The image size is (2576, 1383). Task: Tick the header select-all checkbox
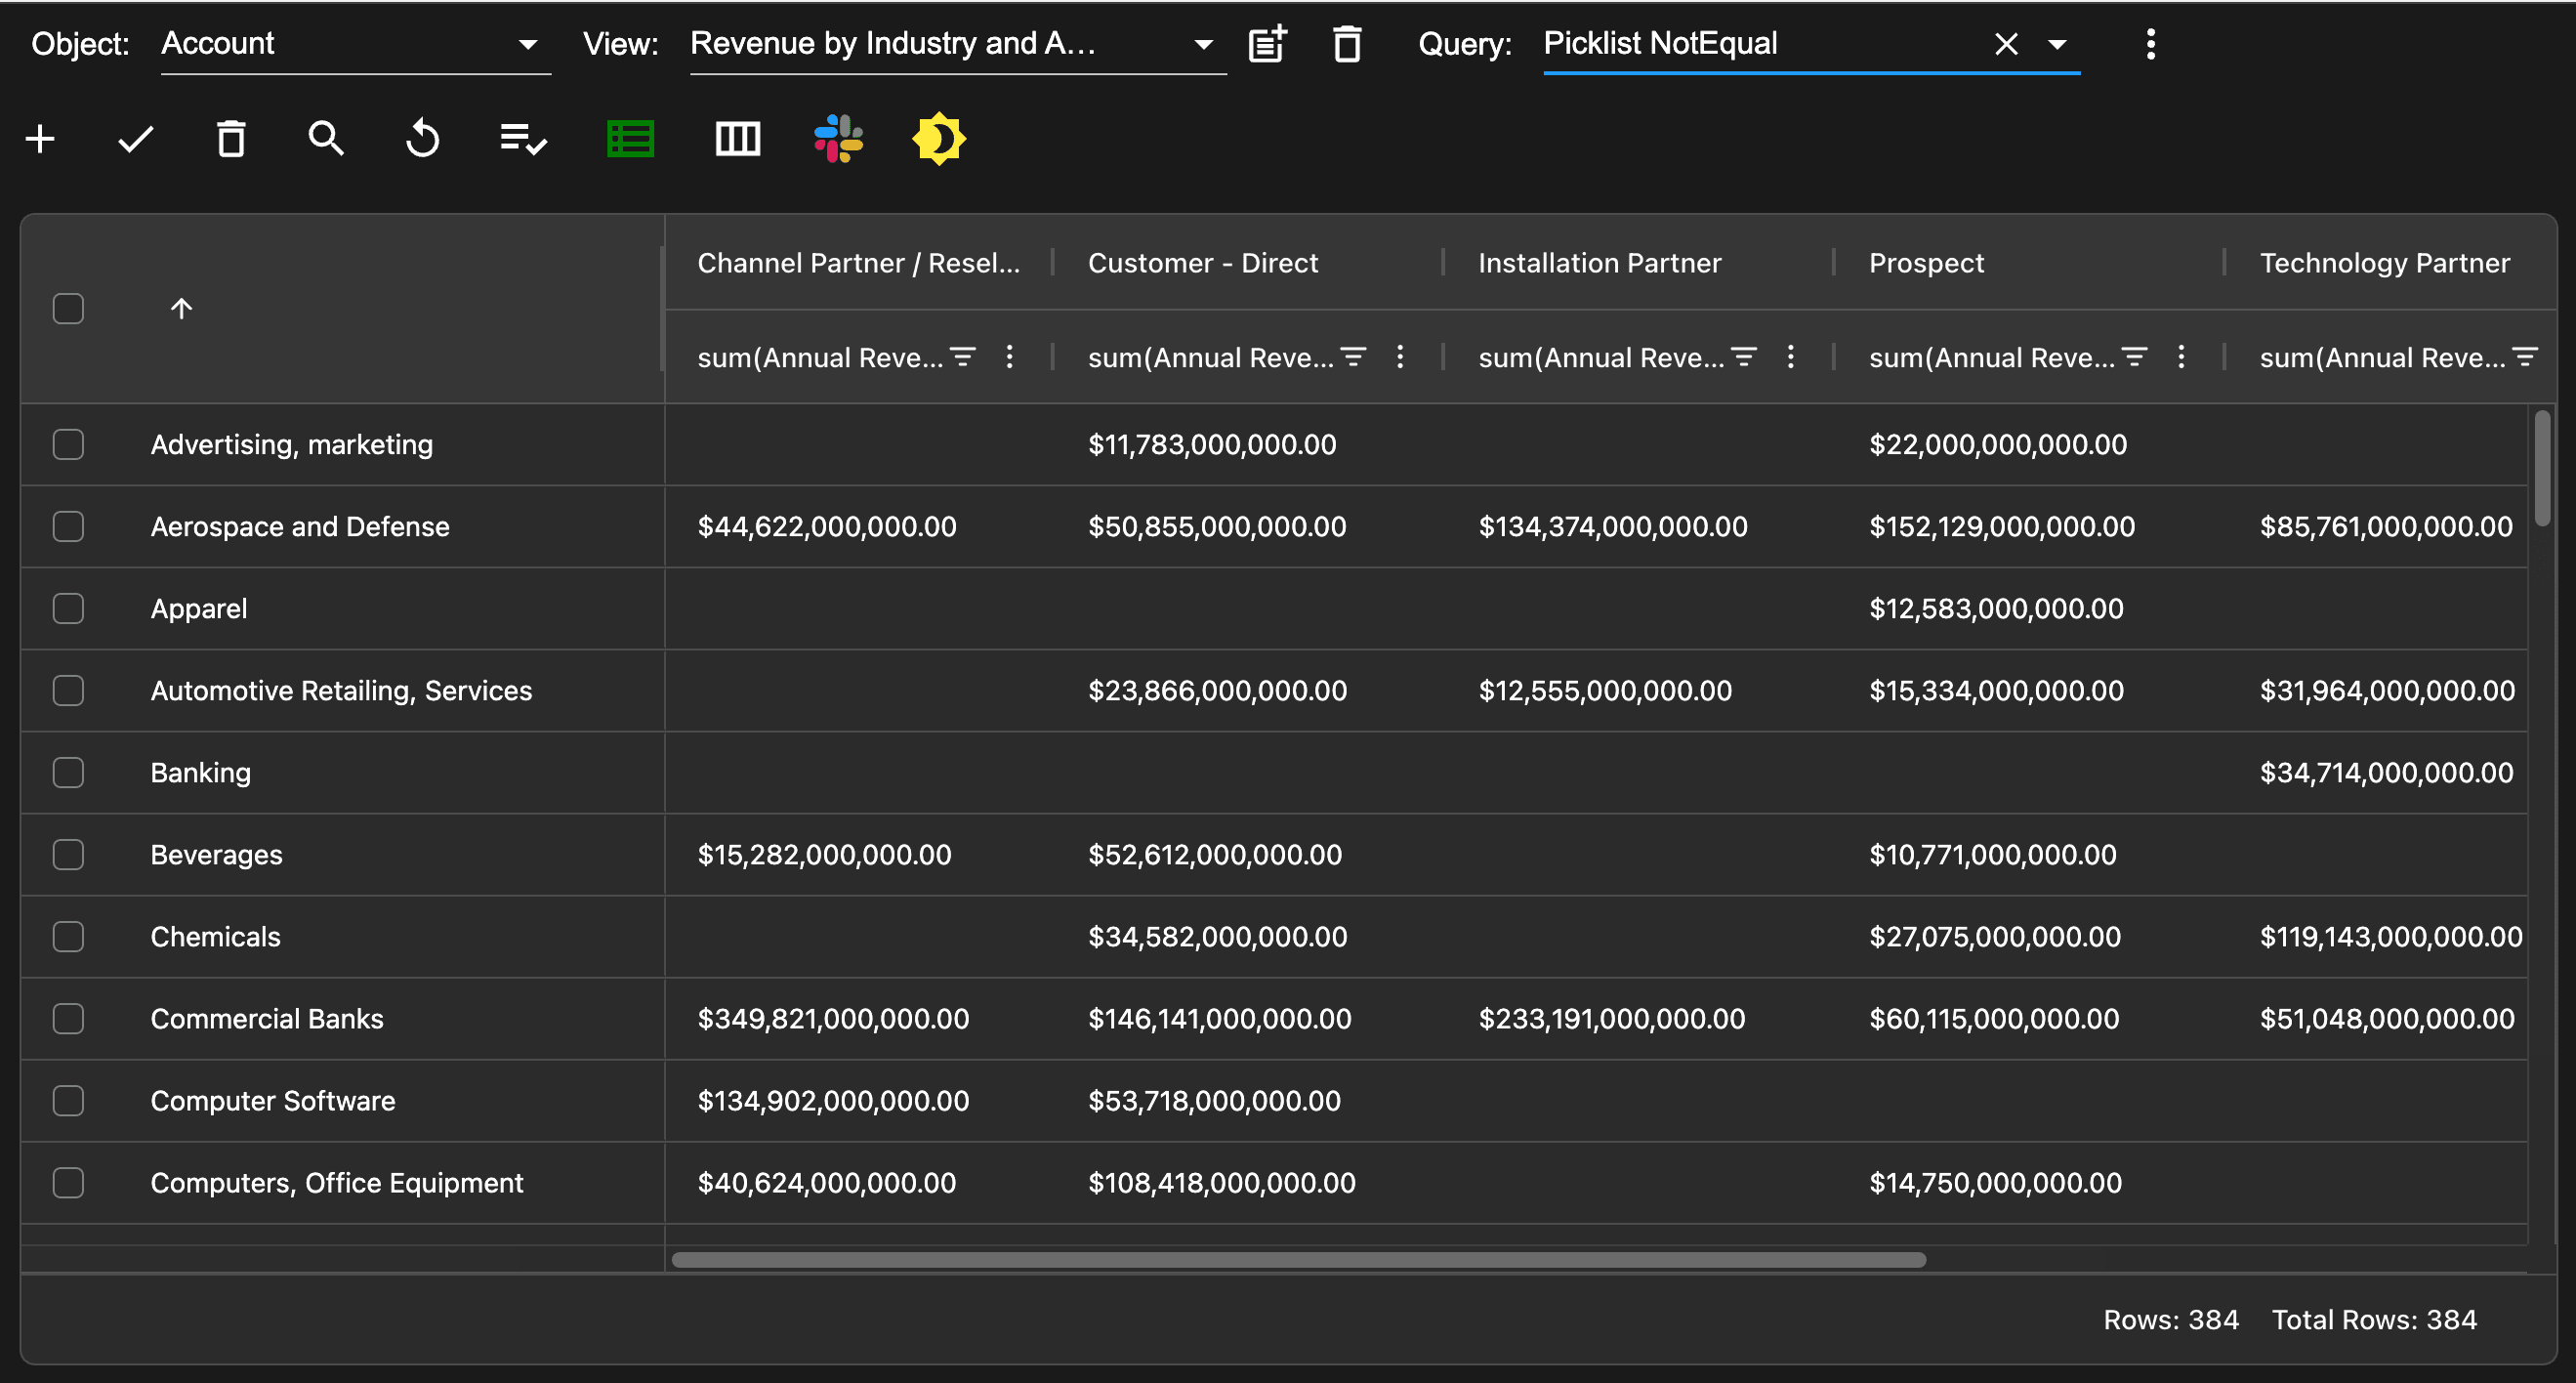pos(68,309)
